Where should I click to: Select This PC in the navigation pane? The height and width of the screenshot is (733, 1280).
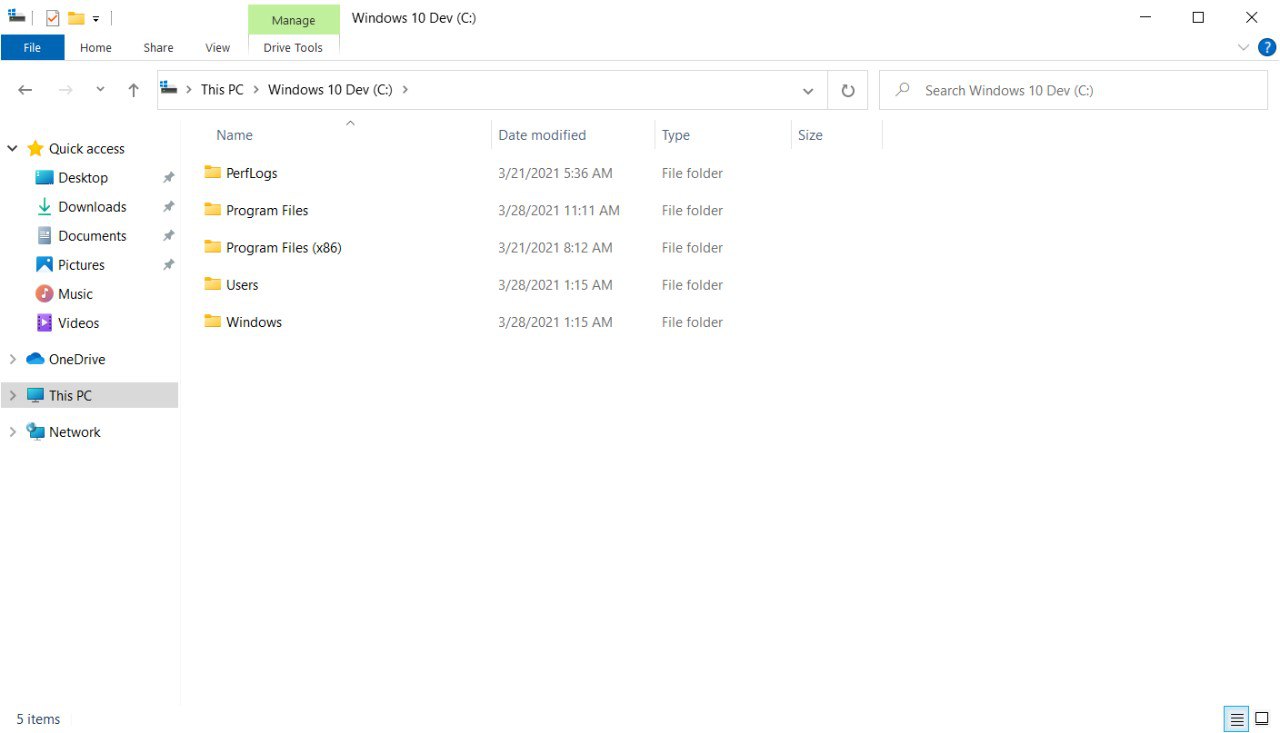click(x=70, y=396)
